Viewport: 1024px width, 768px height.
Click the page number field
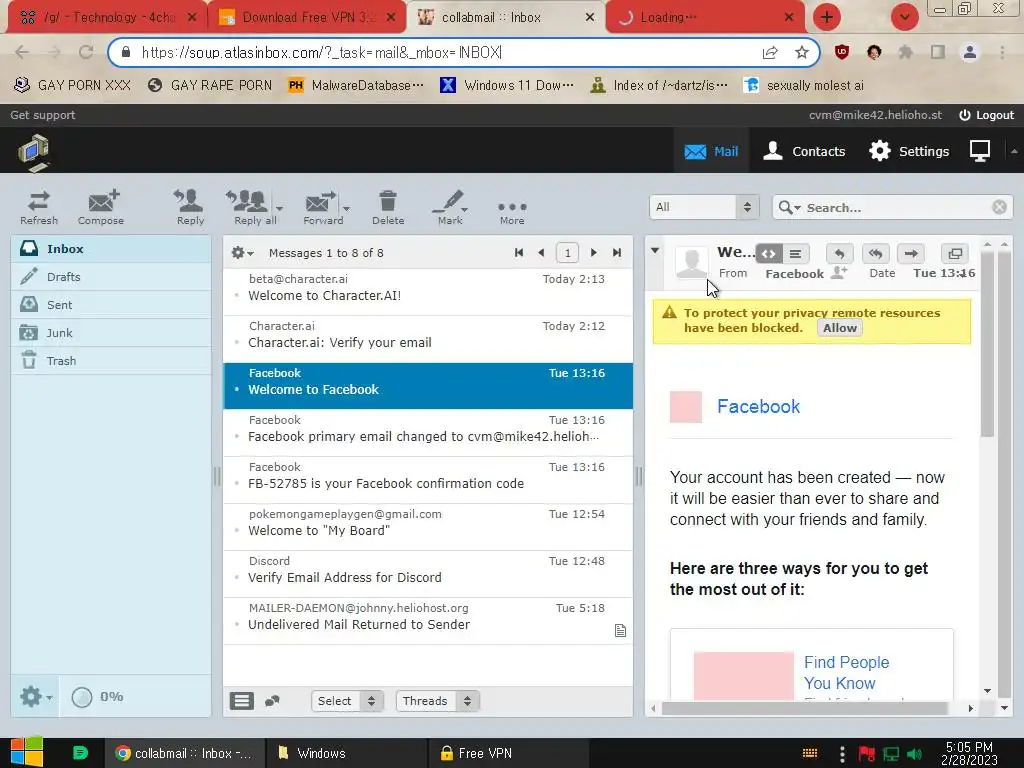568,253
